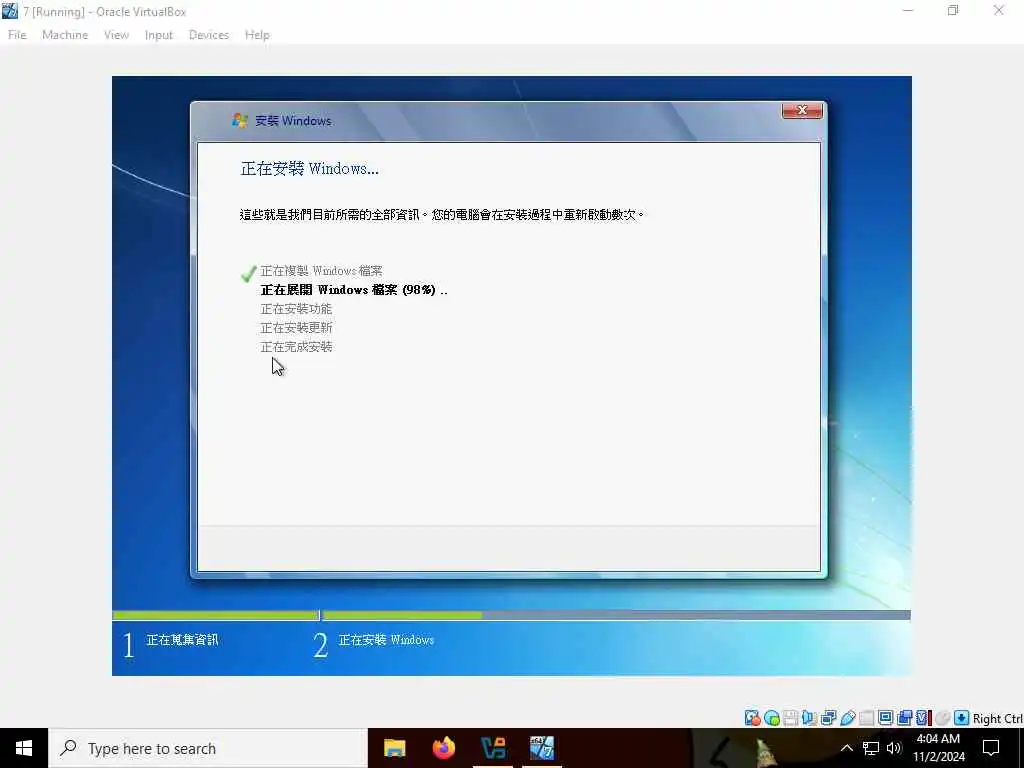1024x768 pixels.
Task: Open the File menu
Action: (17, 35)
